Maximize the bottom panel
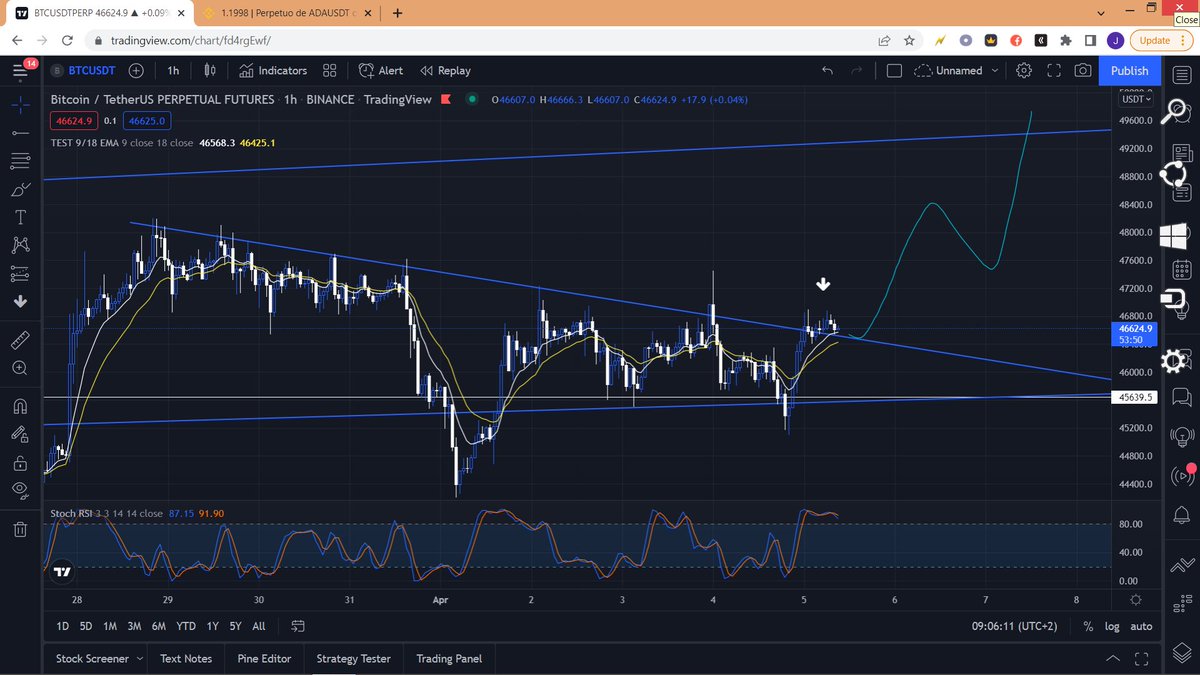Viewport: 1200px width, 675px height. click(x=1142, y=659)
